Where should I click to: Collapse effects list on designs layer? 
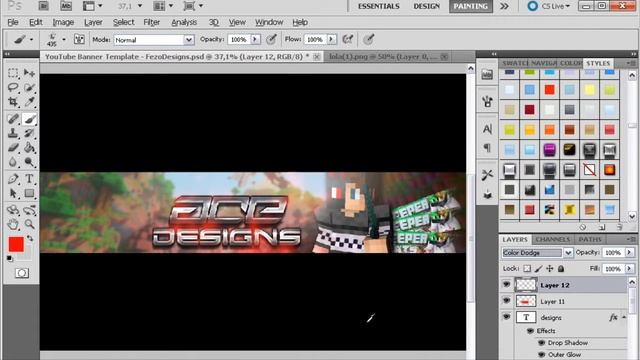(624, 317)
